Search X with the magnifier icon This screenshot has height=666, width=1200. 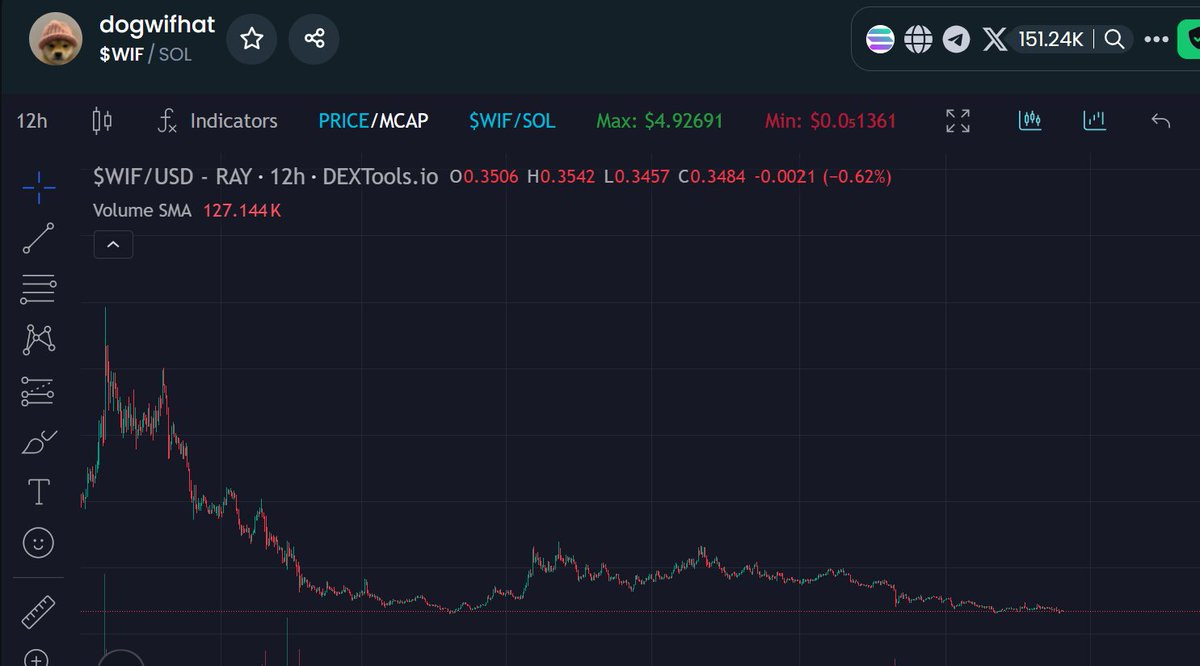1114,40
